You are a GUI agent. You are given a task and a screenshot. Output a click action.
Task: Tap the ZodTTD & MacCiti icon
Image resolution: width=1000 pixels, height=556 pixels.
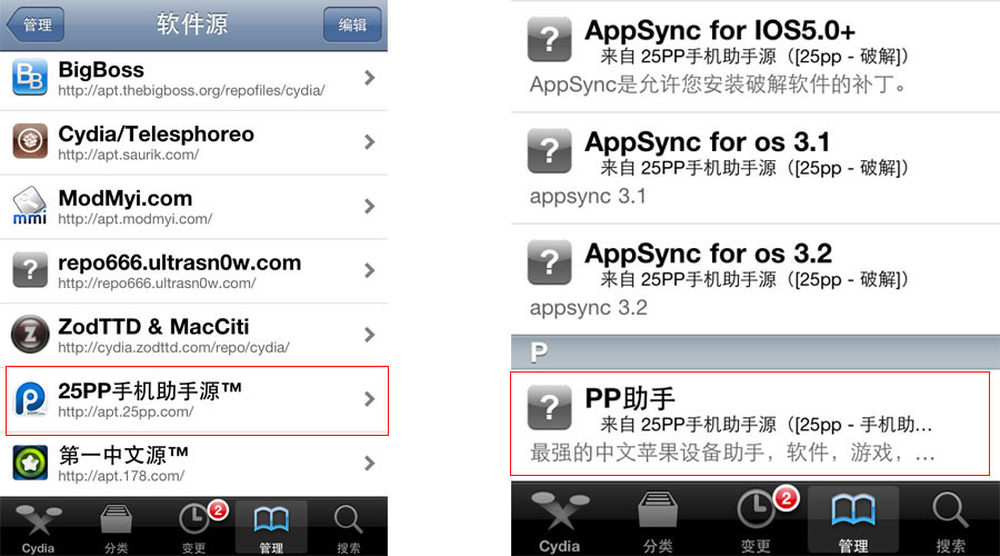pyautogui.click(x=29, y=334)
